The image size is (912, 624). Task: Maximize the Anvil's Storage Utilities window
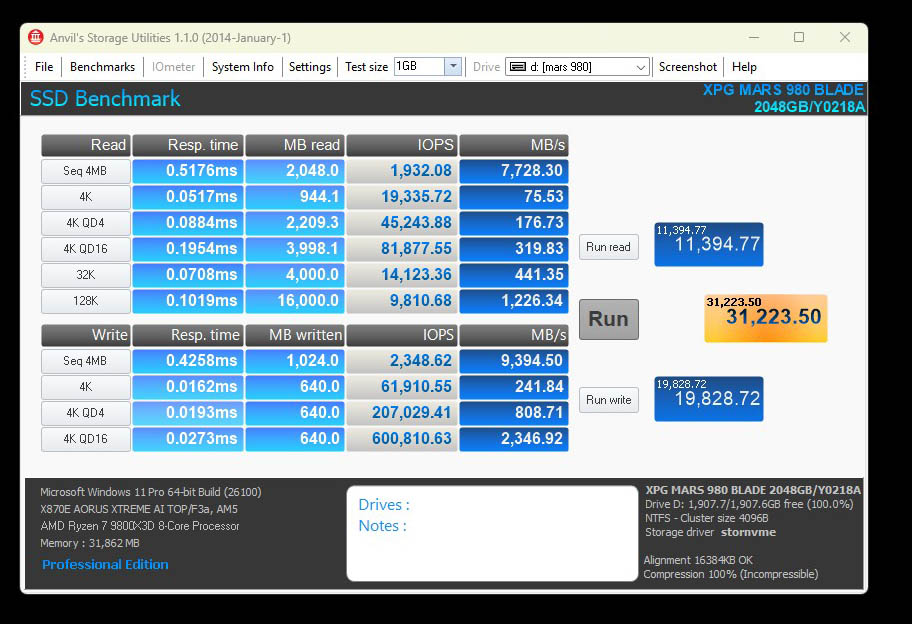799,37
